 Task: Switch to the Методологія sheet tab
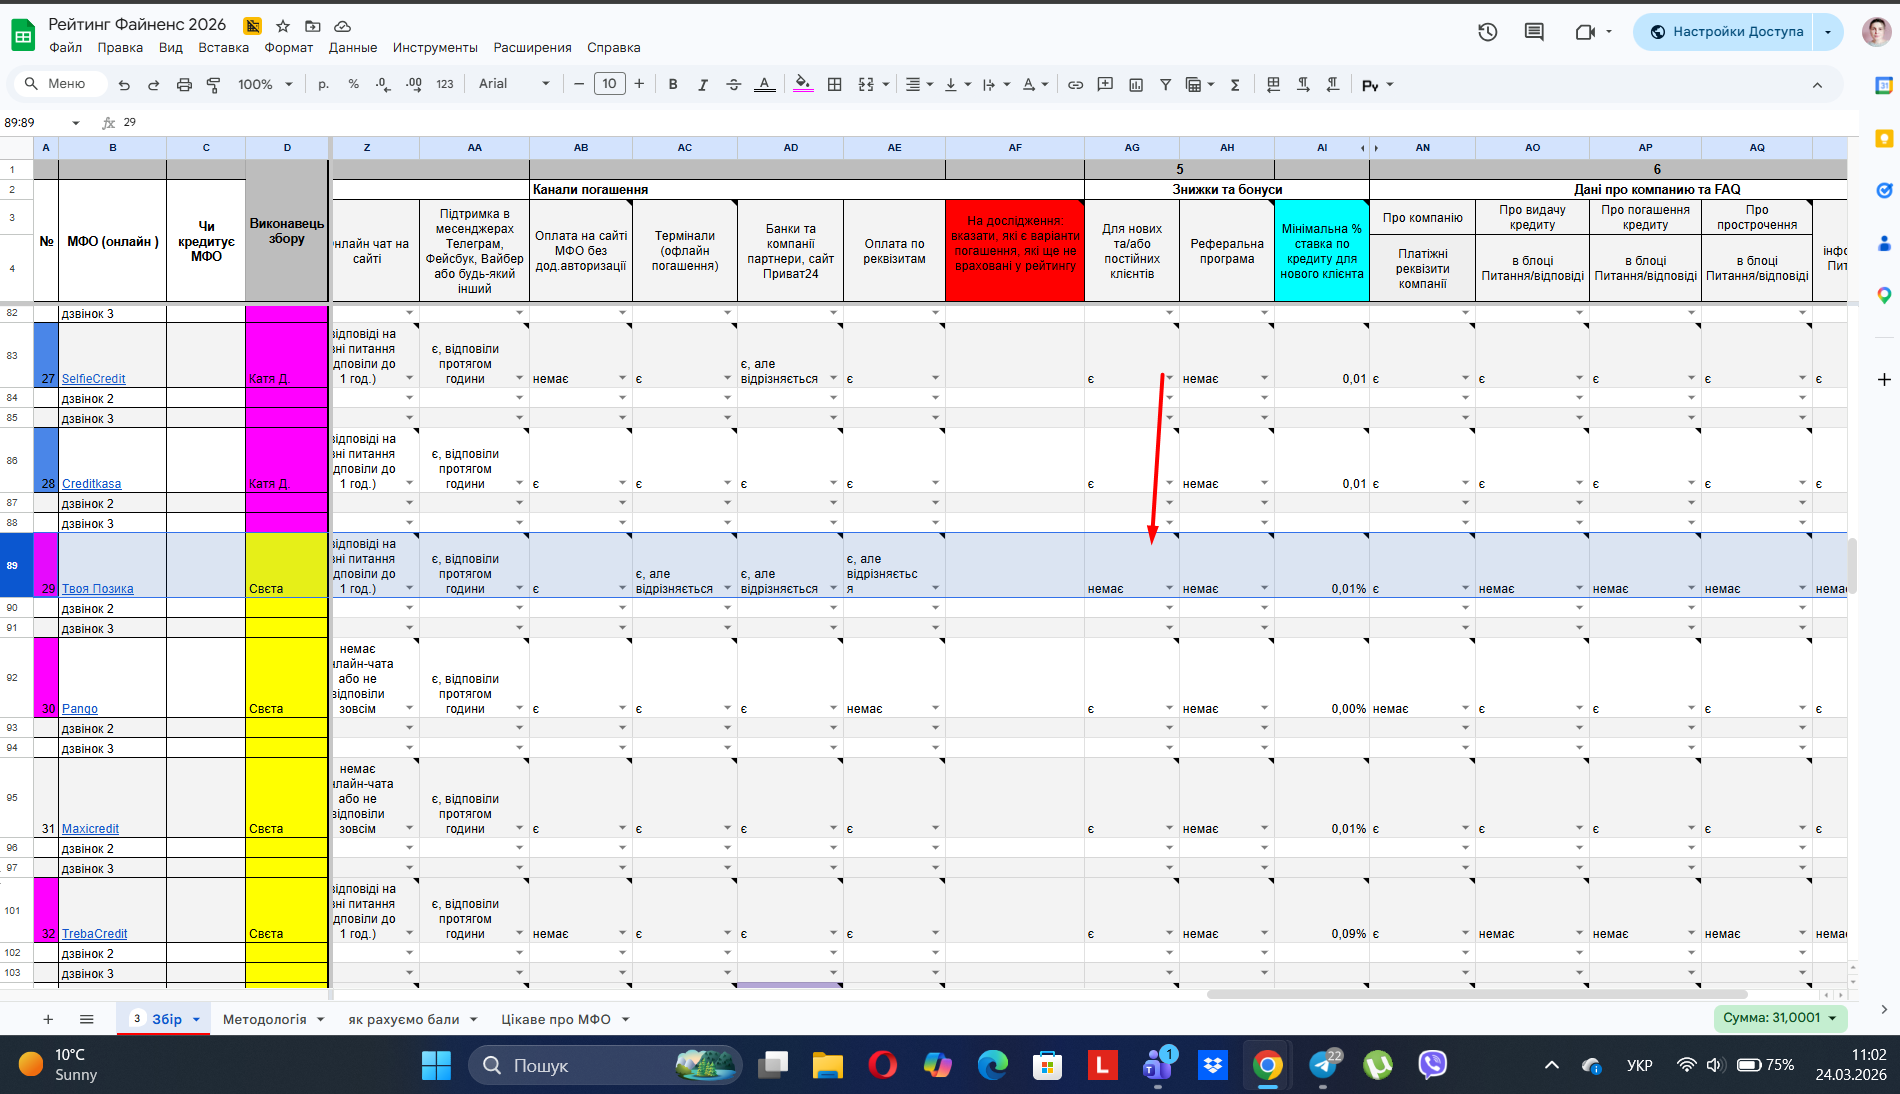264,1019
